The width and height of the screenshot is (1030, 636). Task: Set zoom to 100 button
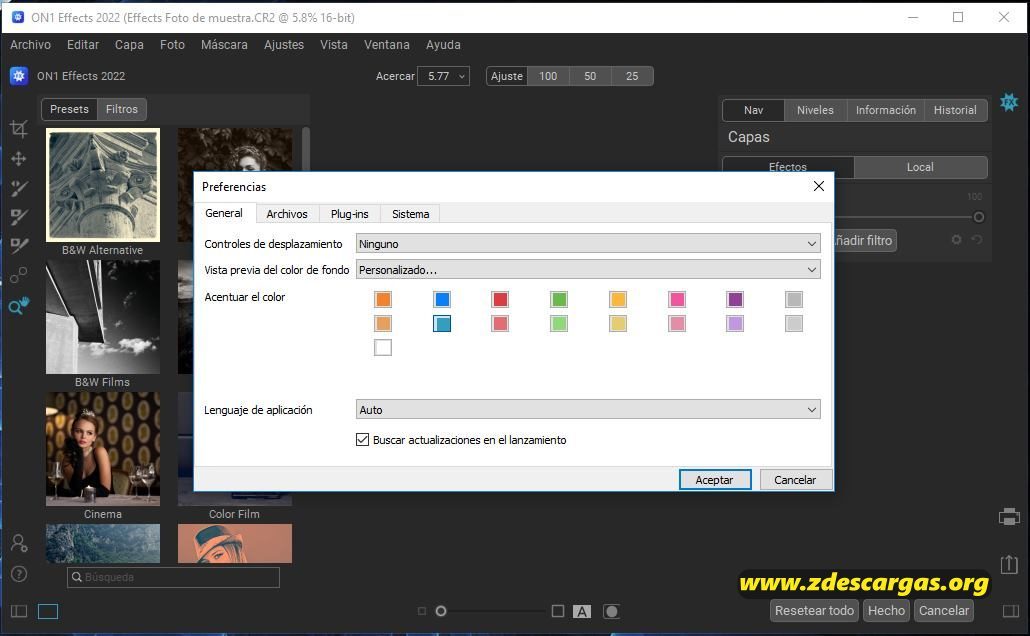coord(548,76)
